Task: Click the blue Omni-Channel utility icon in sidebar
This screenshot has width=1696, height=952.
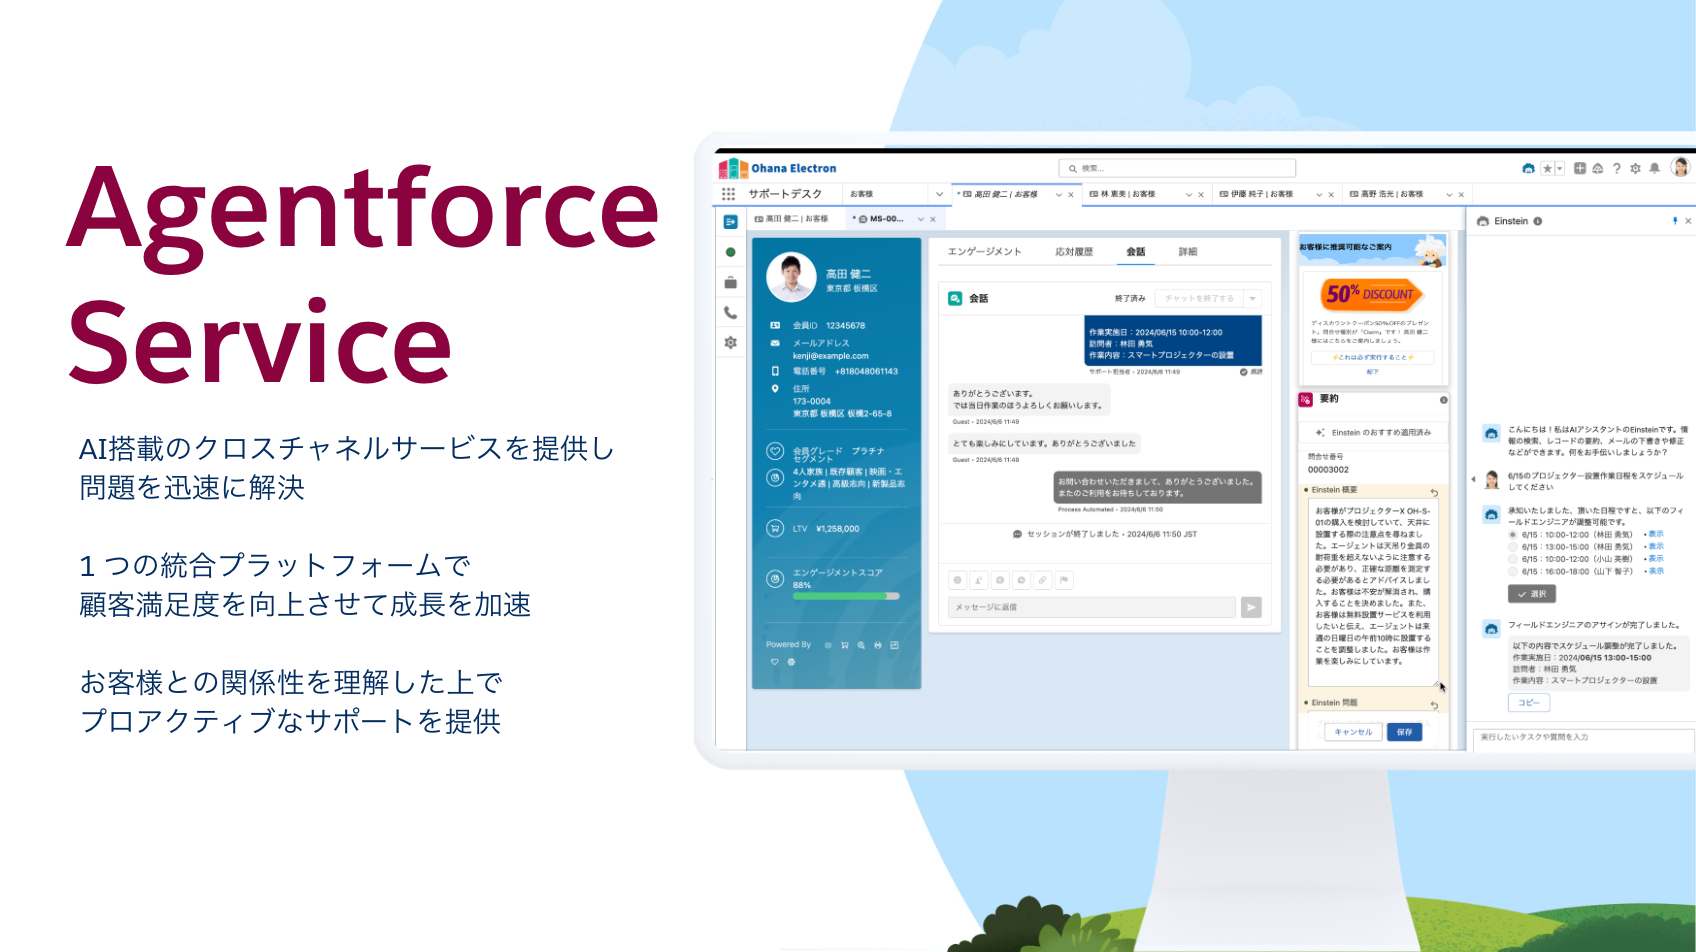Action: [730, 221]
